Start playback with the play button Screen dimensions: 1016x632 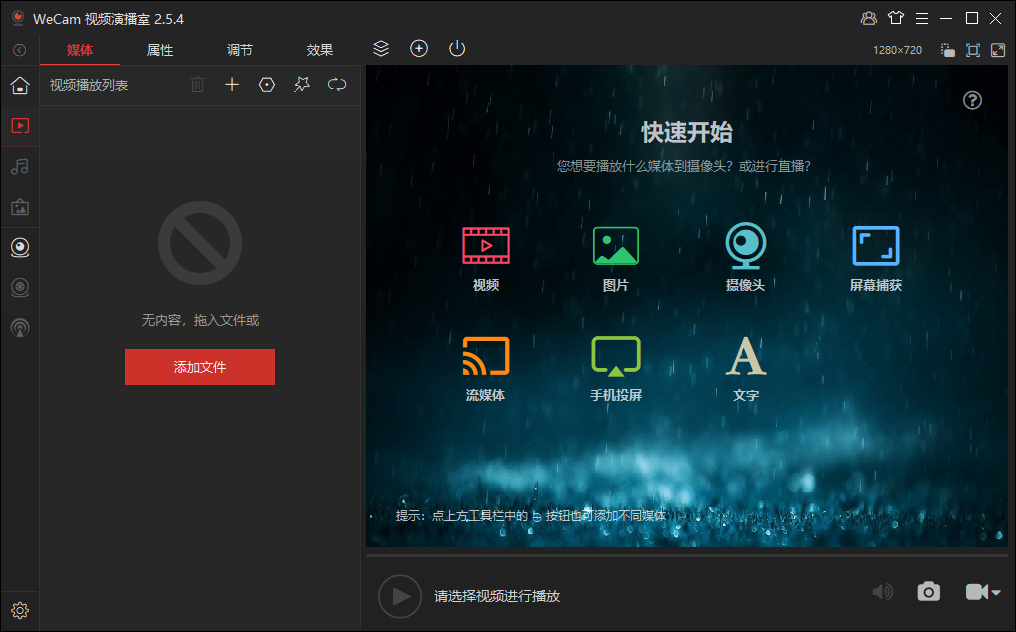tap(400, 596)
